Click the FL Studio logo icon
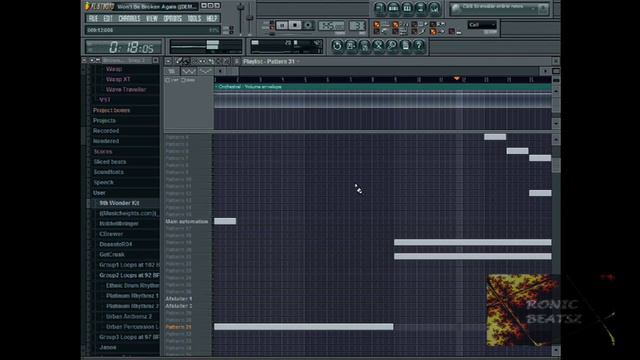This screenshot has height=360, width=640. pos(88,6)
